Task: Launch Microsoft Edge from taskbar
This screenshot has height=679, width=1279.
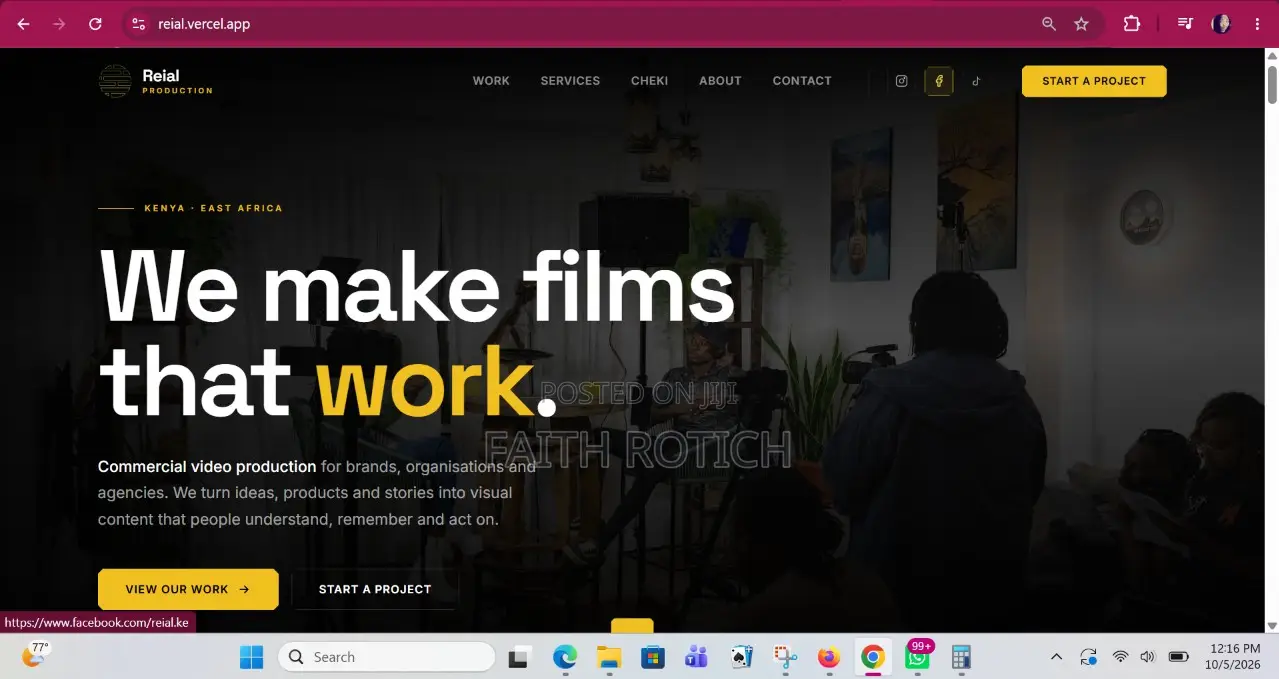Action: point(565,657)
